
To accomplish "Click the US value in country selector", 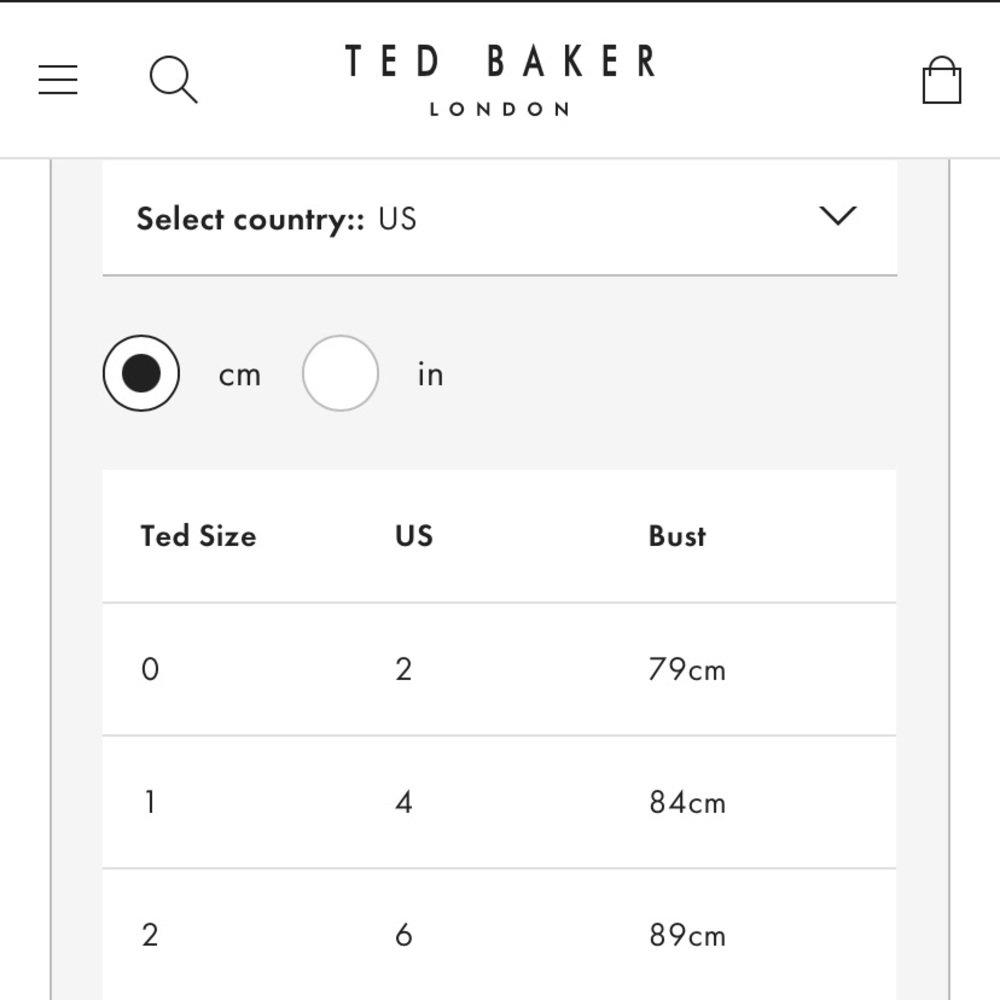I will point(397,219).
